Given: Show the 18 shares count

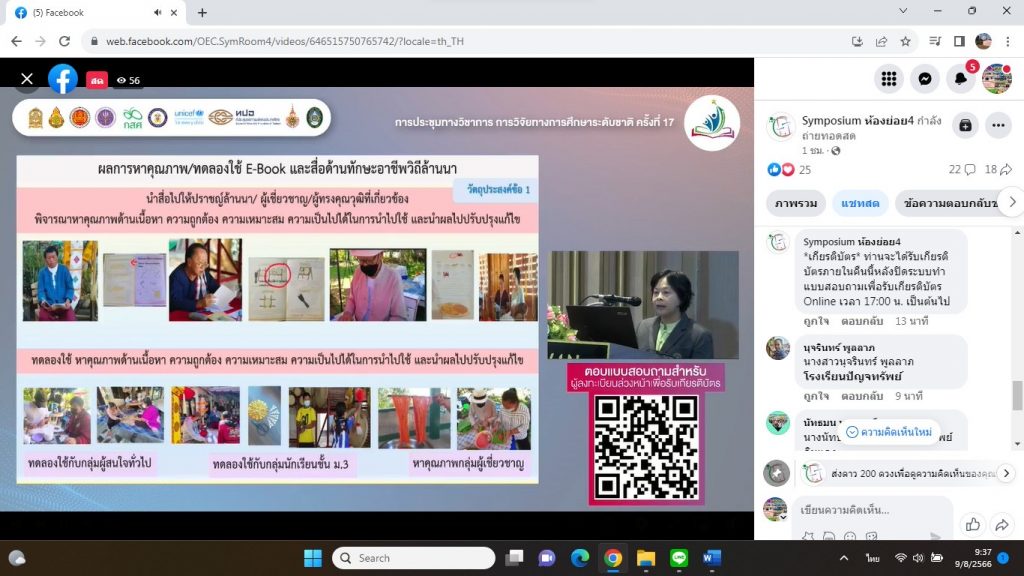Looking at the screenshot, I should pos(998,170).
